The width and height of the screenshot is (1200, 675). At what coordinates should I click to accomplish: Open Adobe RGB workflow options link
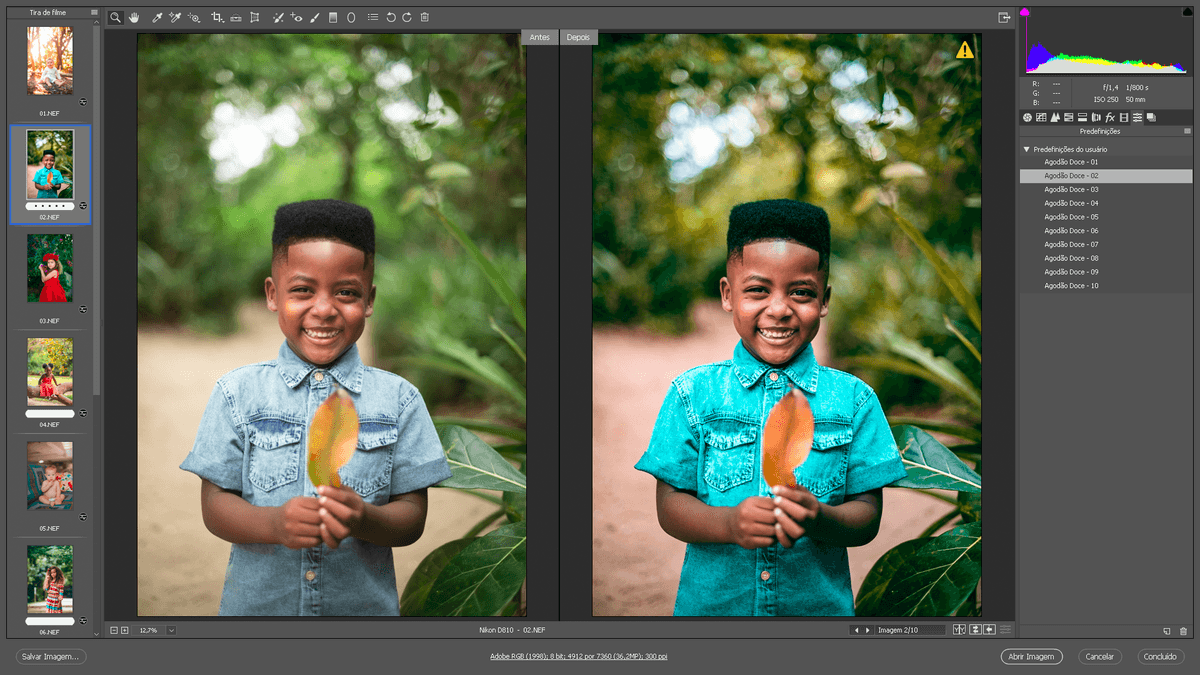tap(580, 656)
